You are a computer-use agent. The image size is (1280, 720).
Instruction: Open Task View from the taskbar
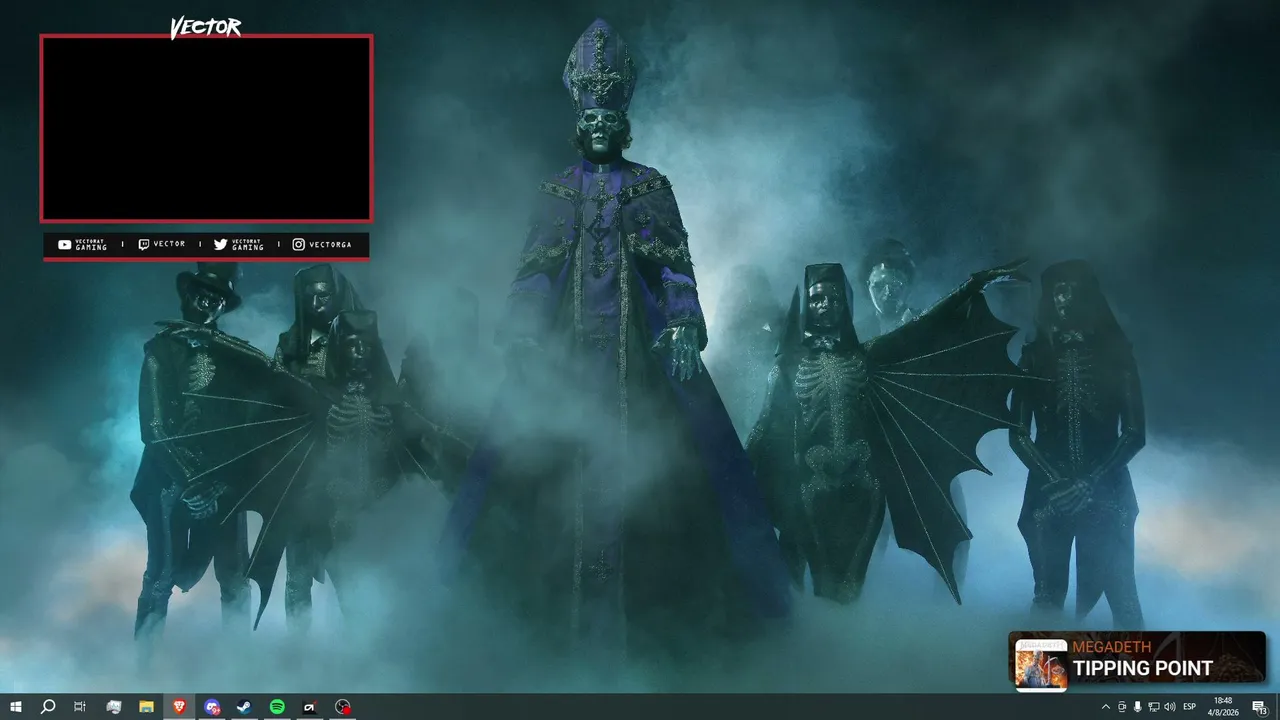80,707
